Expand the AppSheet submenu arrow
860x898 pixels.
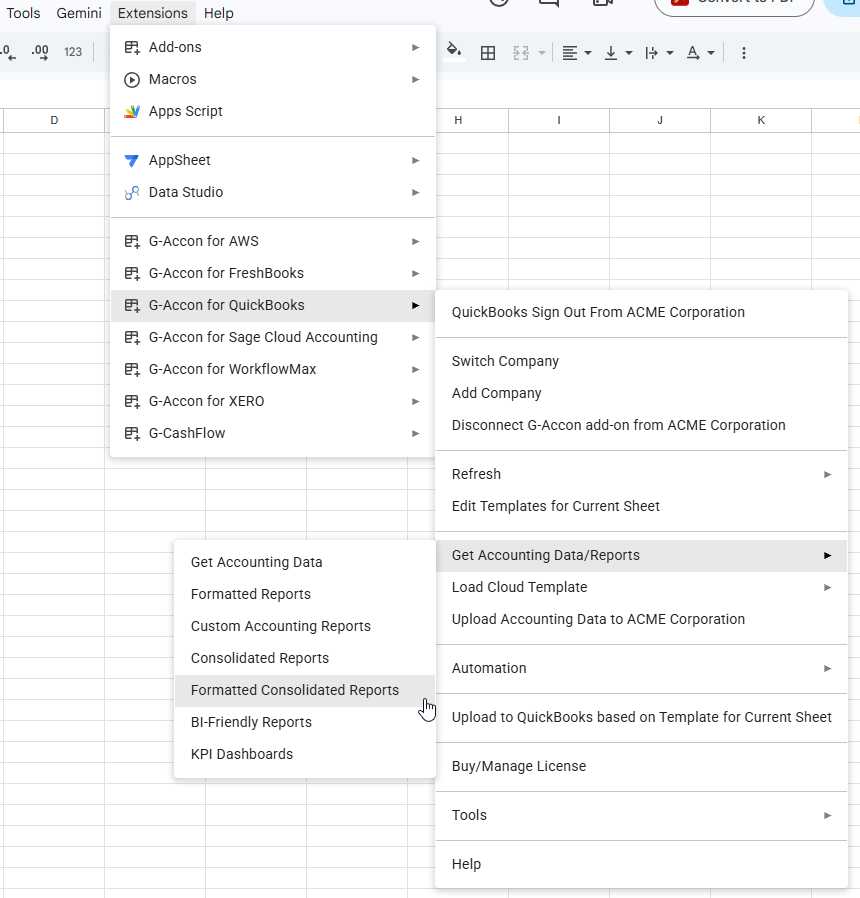coord(416,160)
